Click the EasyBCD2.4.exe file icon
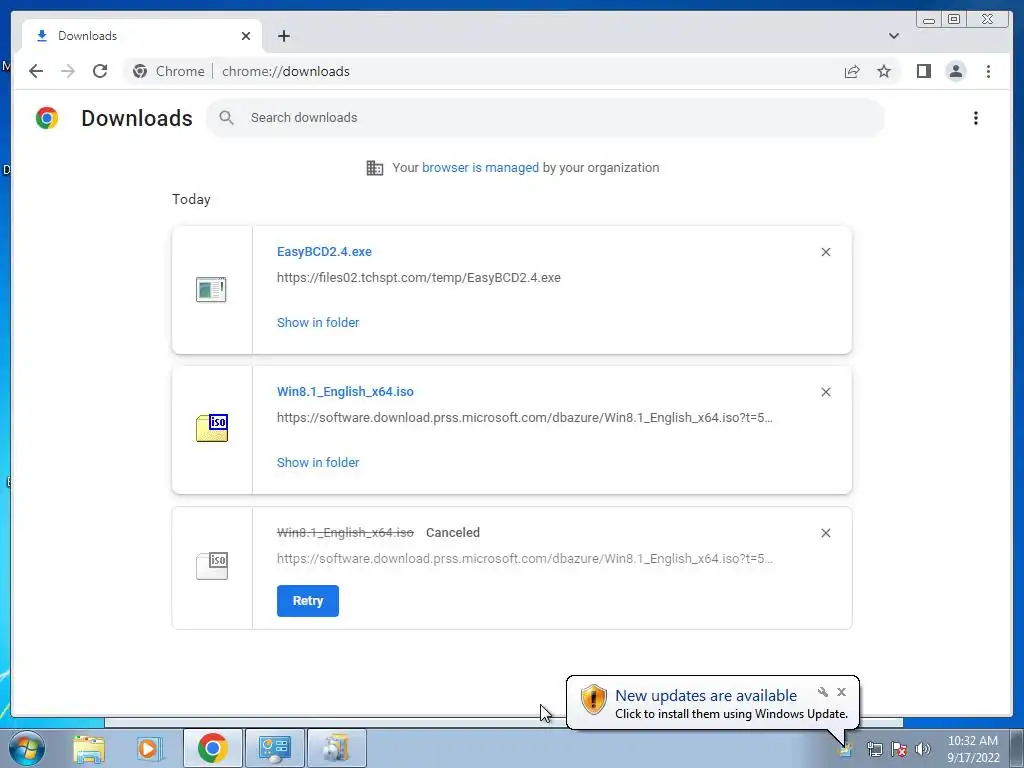Image resolution: width=1024 pixels, height=768 pixels. click(x=212, y=290)
